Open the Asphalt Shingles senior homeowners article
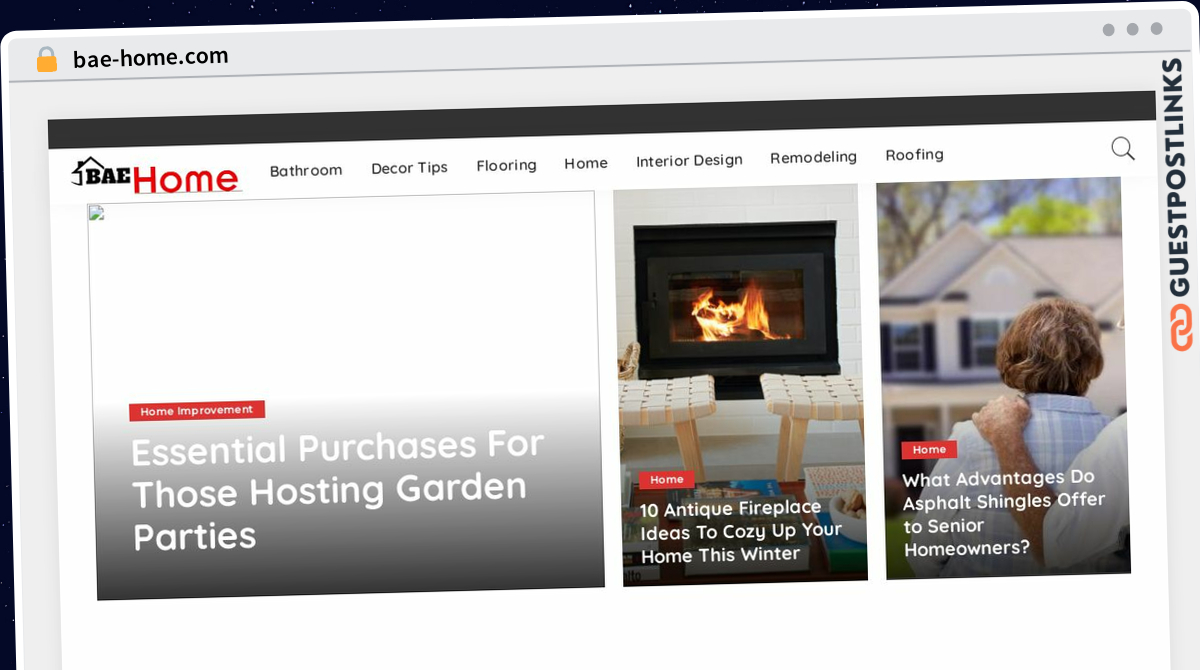 coord(1003,513)
